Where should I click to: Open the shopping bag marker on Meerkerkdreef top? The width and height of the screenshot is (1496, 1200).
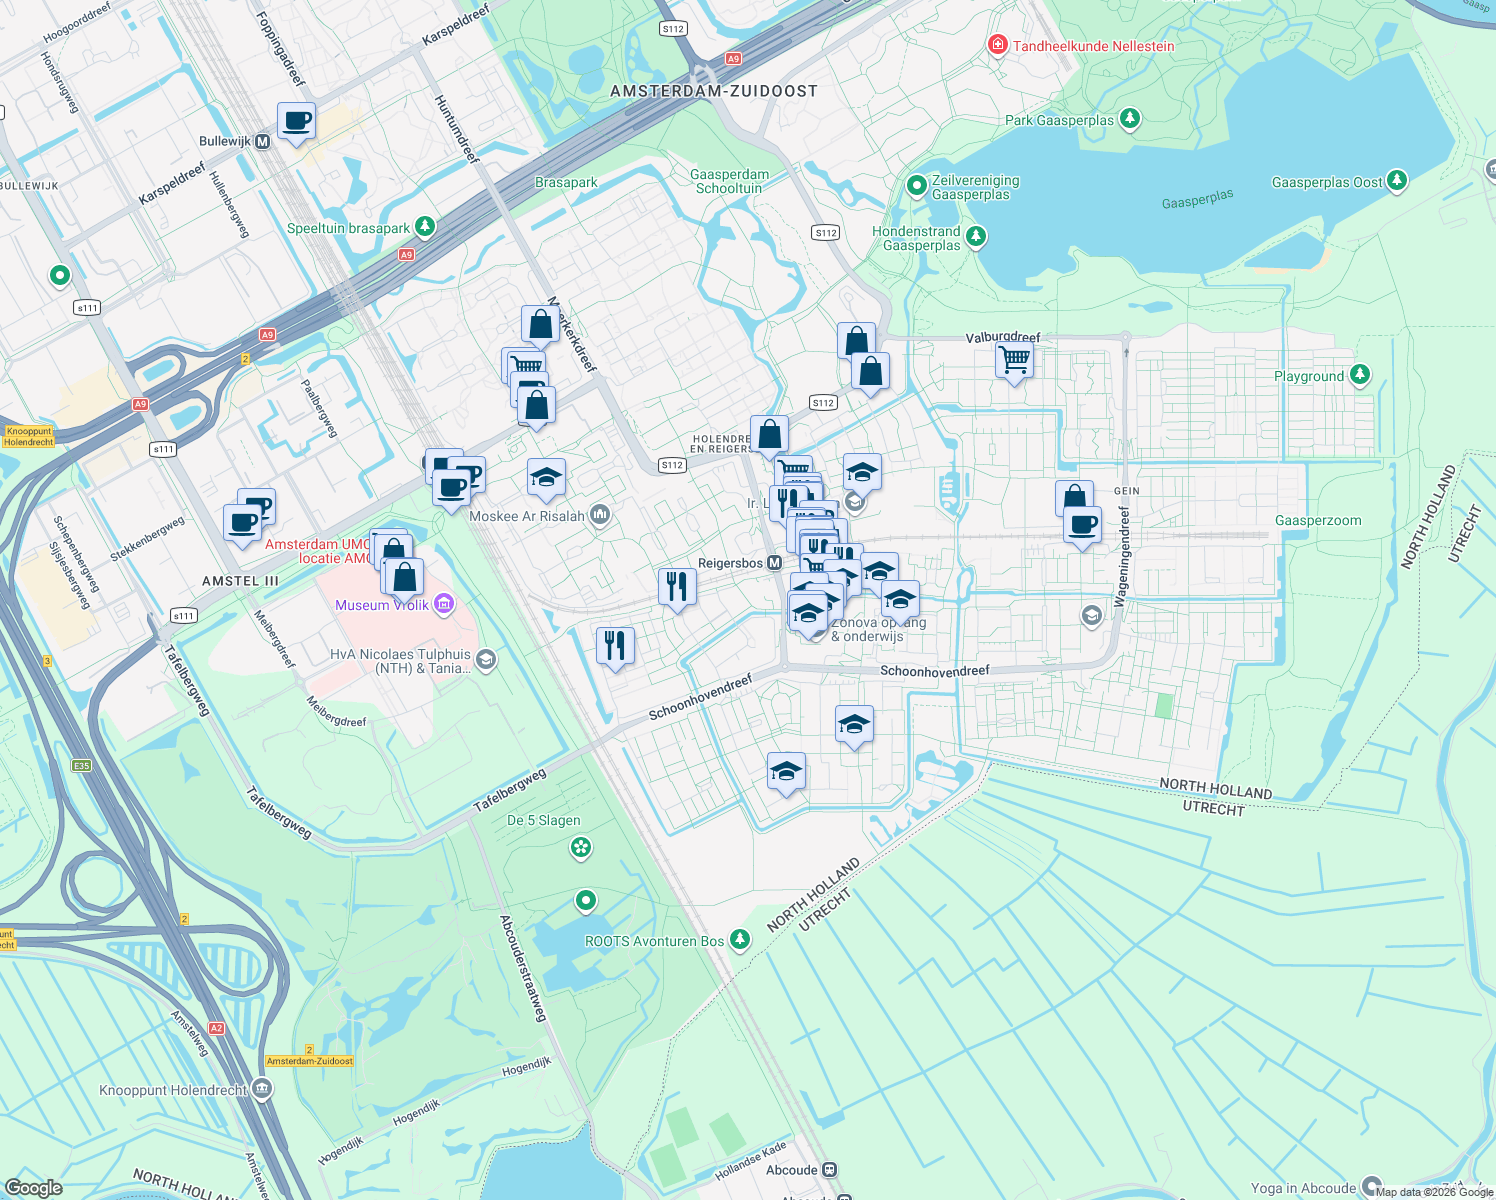(x=540, y=326)
